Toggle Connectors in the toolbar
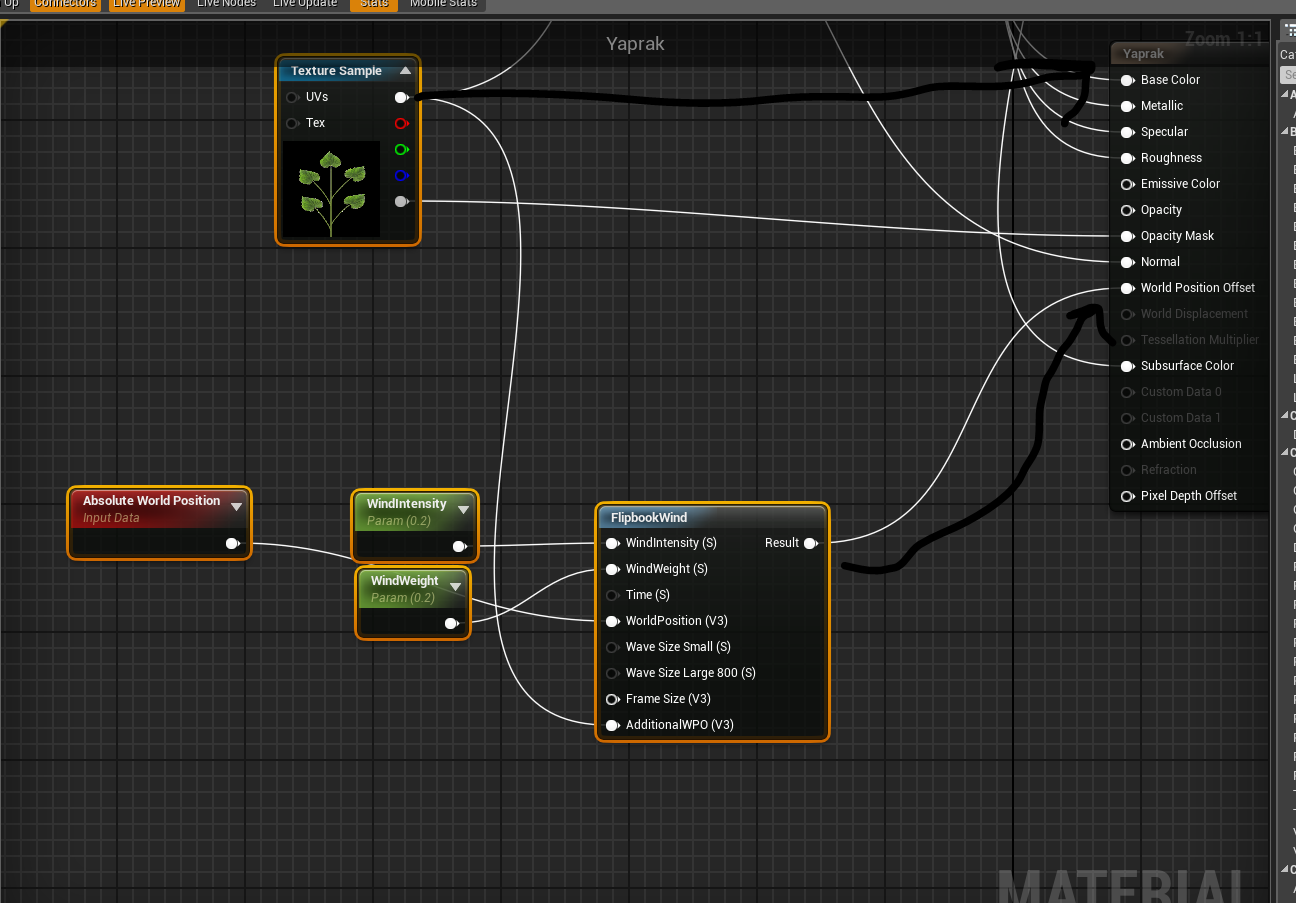The width and height of the screenshot is (1296, 903). click(x=66, y=4)
